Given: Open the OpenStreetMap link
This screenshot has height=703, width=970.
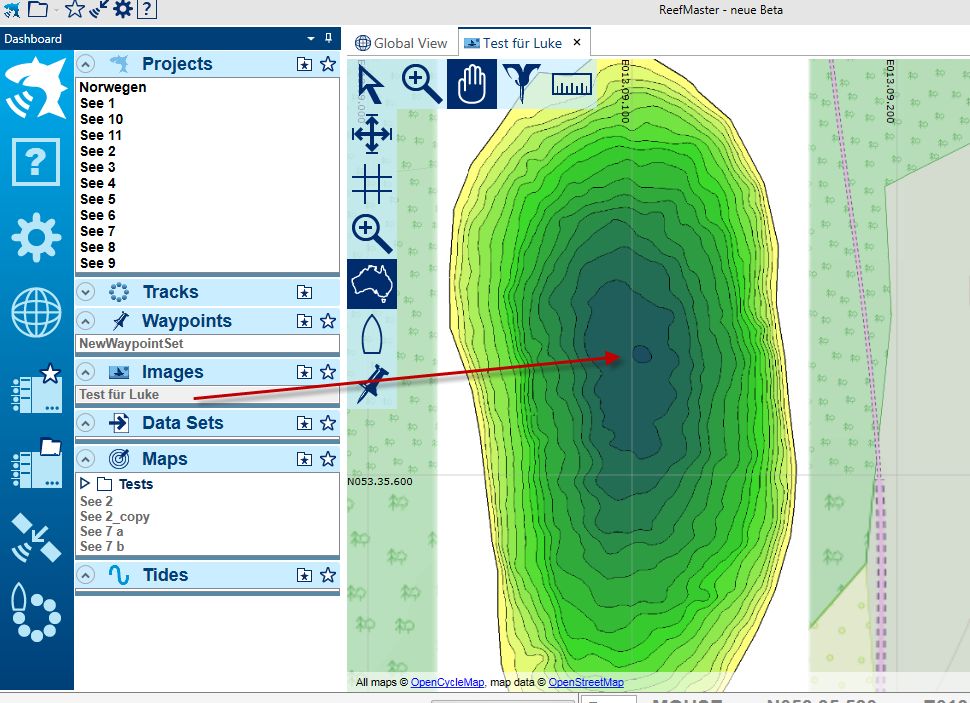Looking at the screenshot, I should point(586,683).
